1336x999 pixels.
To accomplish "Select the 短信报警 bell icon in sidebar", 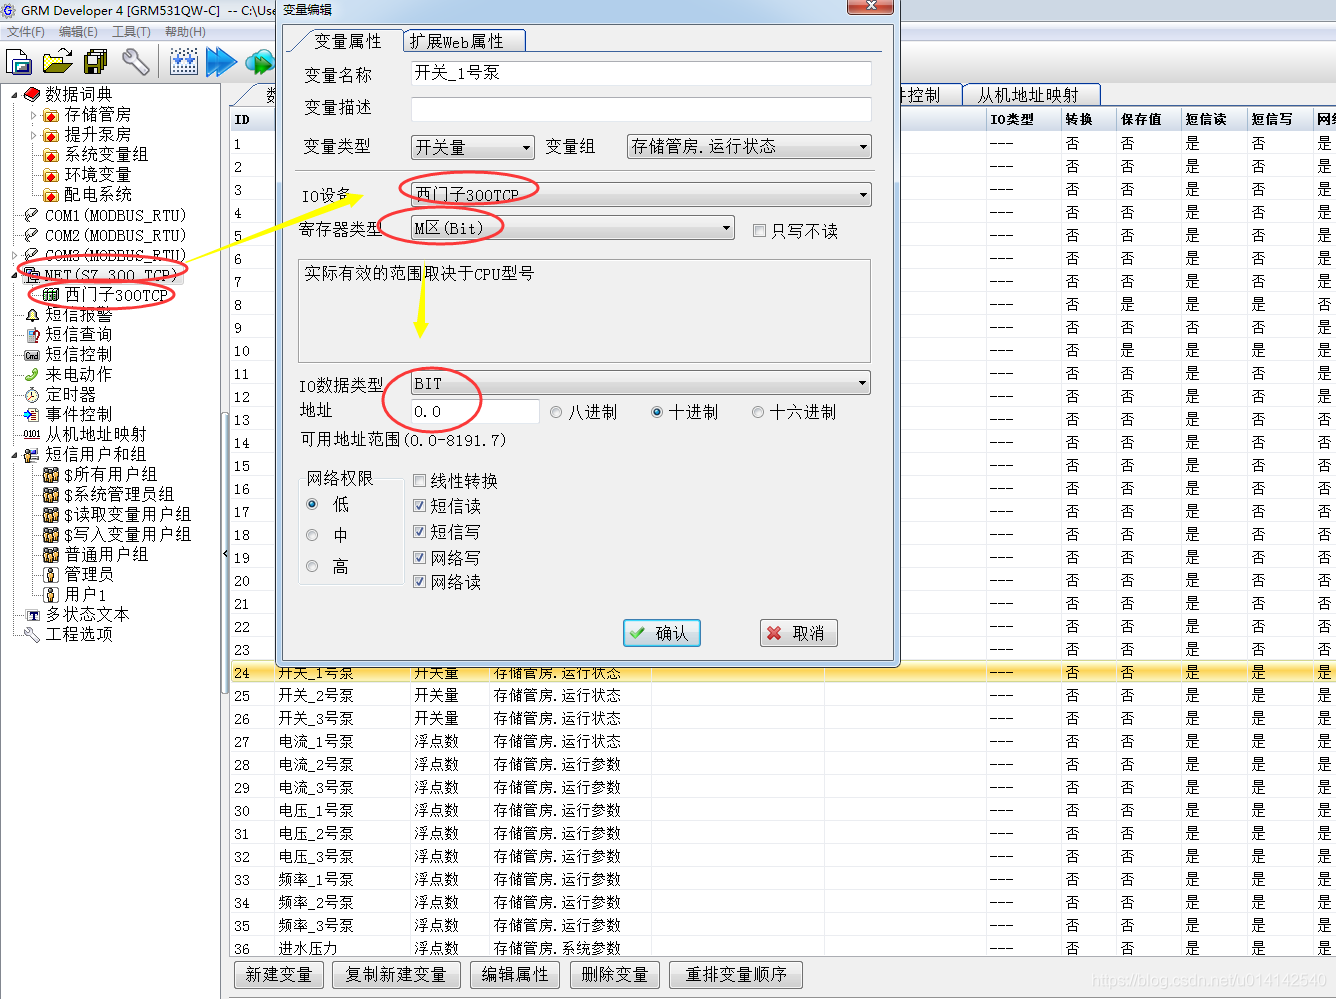I will 33,314.
